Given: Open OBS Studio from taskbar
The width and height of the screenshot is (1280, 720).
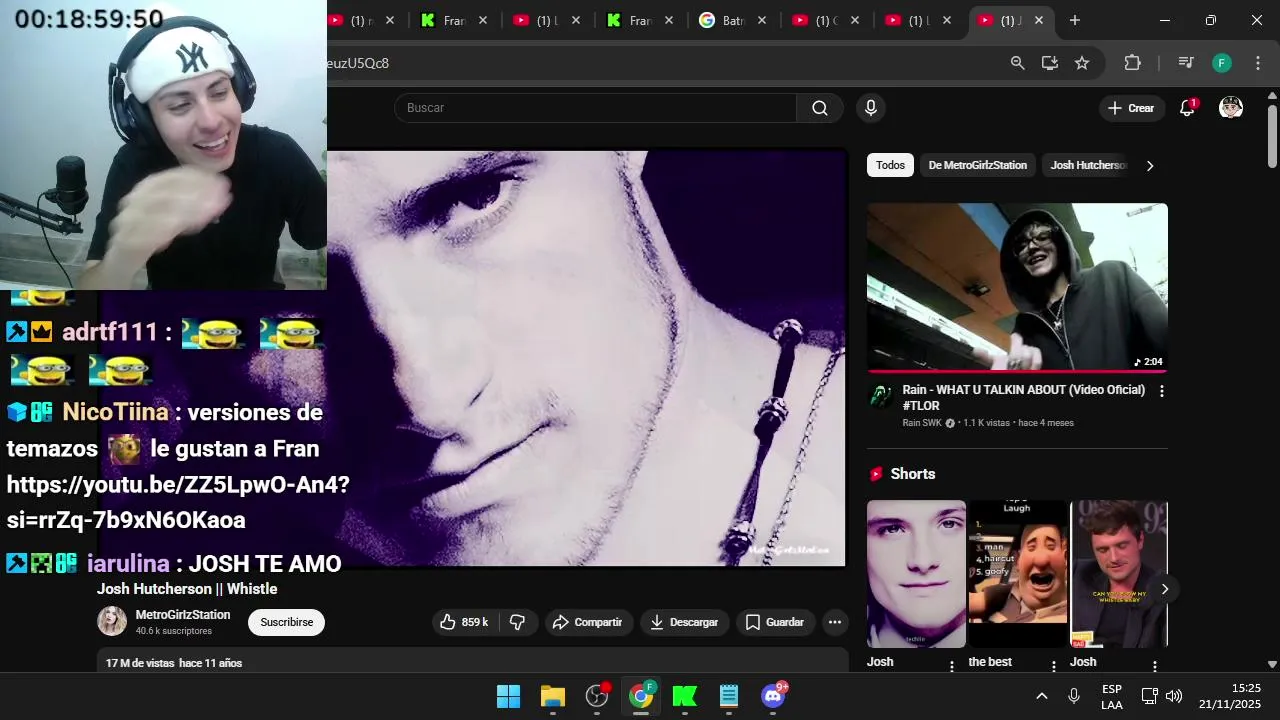Looking at the screenshot, I should click(597, 696).
